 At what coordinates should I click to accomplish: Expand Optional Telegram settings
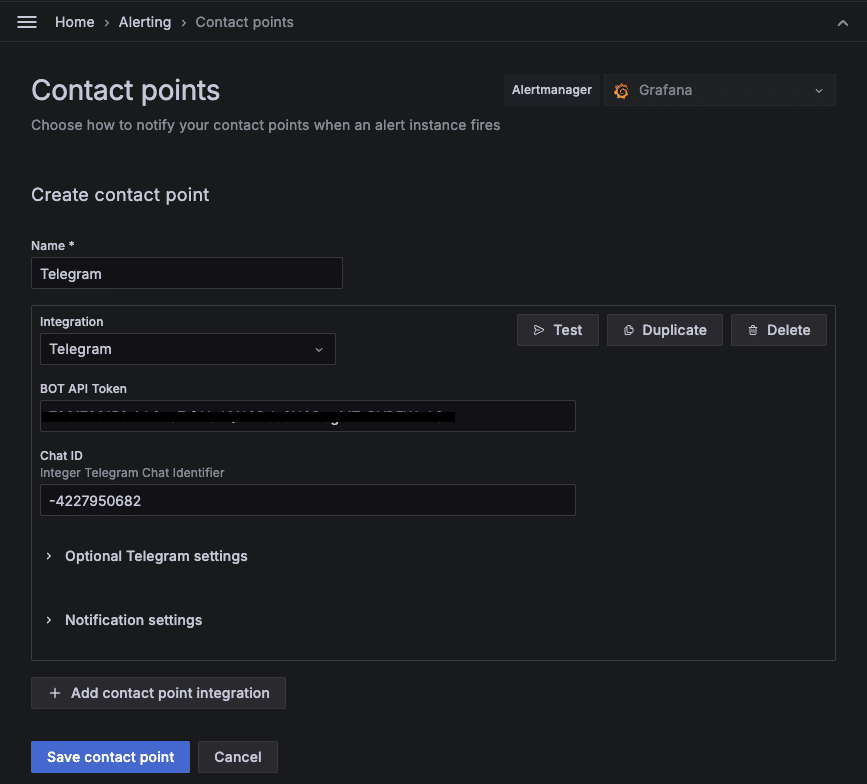tap(155, 556)
